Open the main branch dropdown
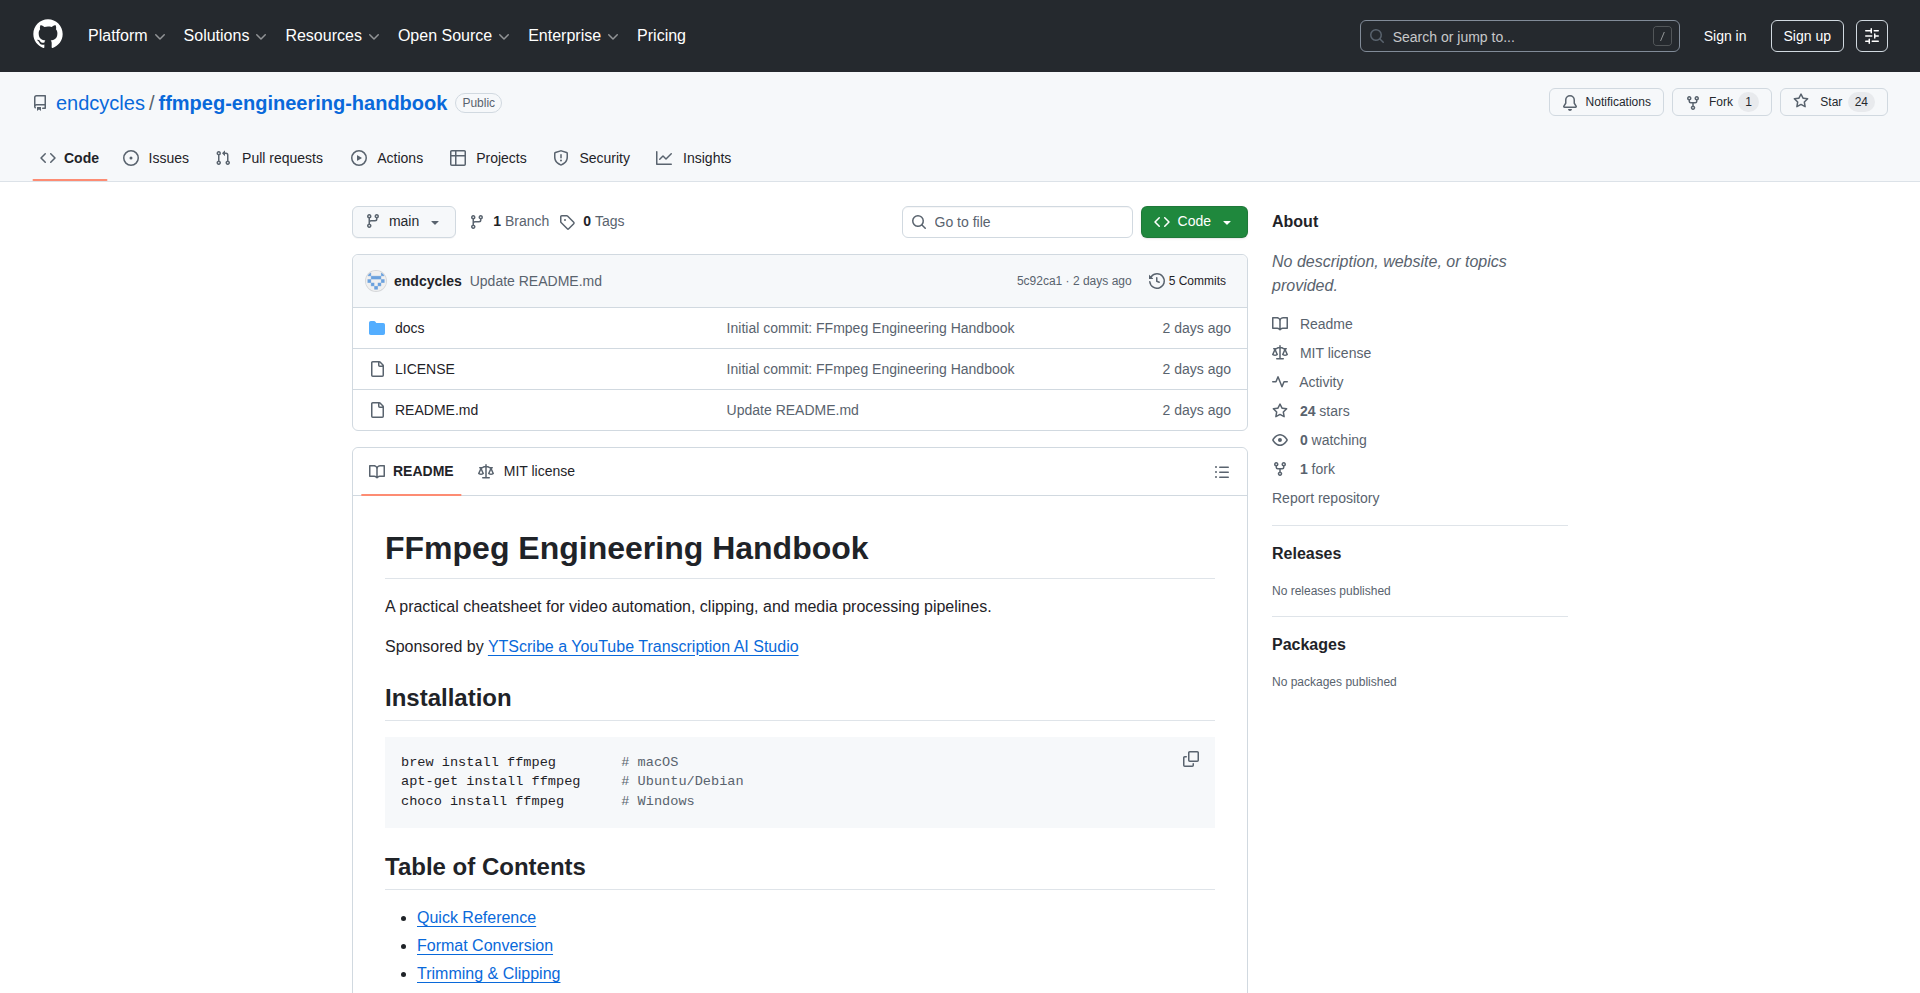This screenshot has height=993, width=1920. (403, 222)
